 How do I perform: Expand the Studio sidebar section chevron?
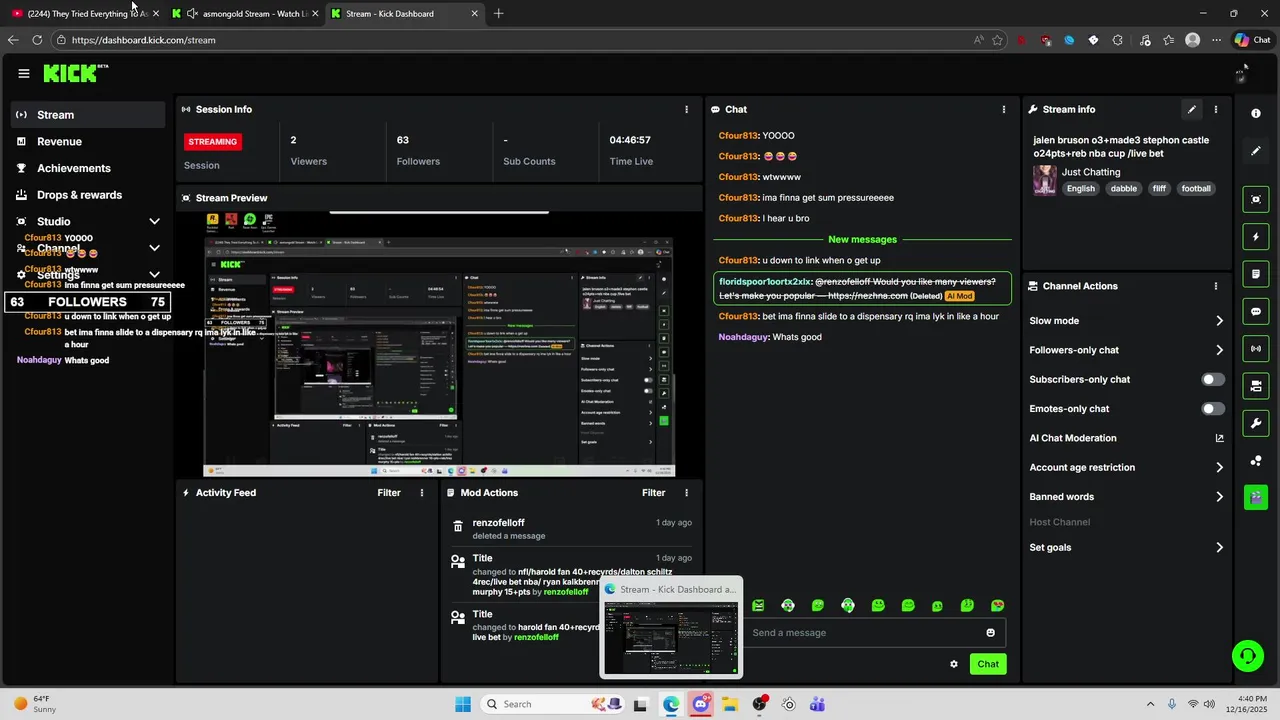[154, 222]
